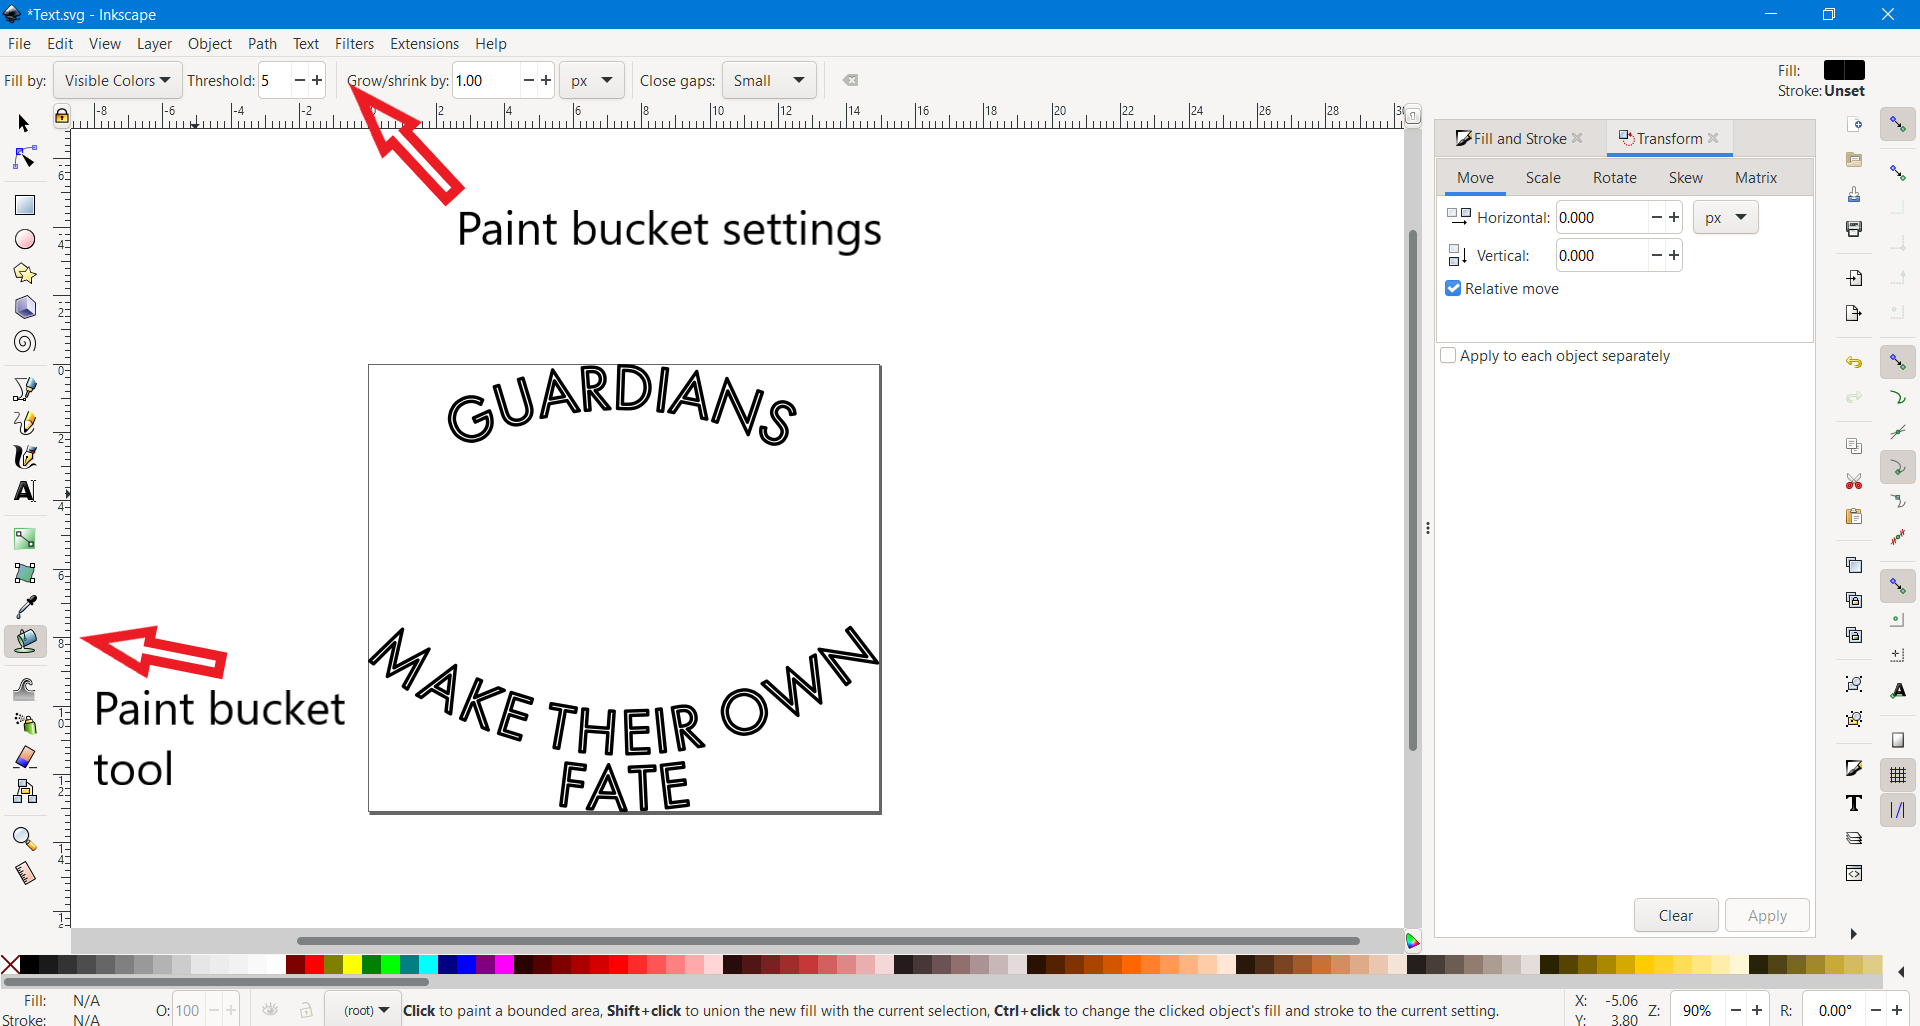Select the Spiral tool

pos(25,342)
